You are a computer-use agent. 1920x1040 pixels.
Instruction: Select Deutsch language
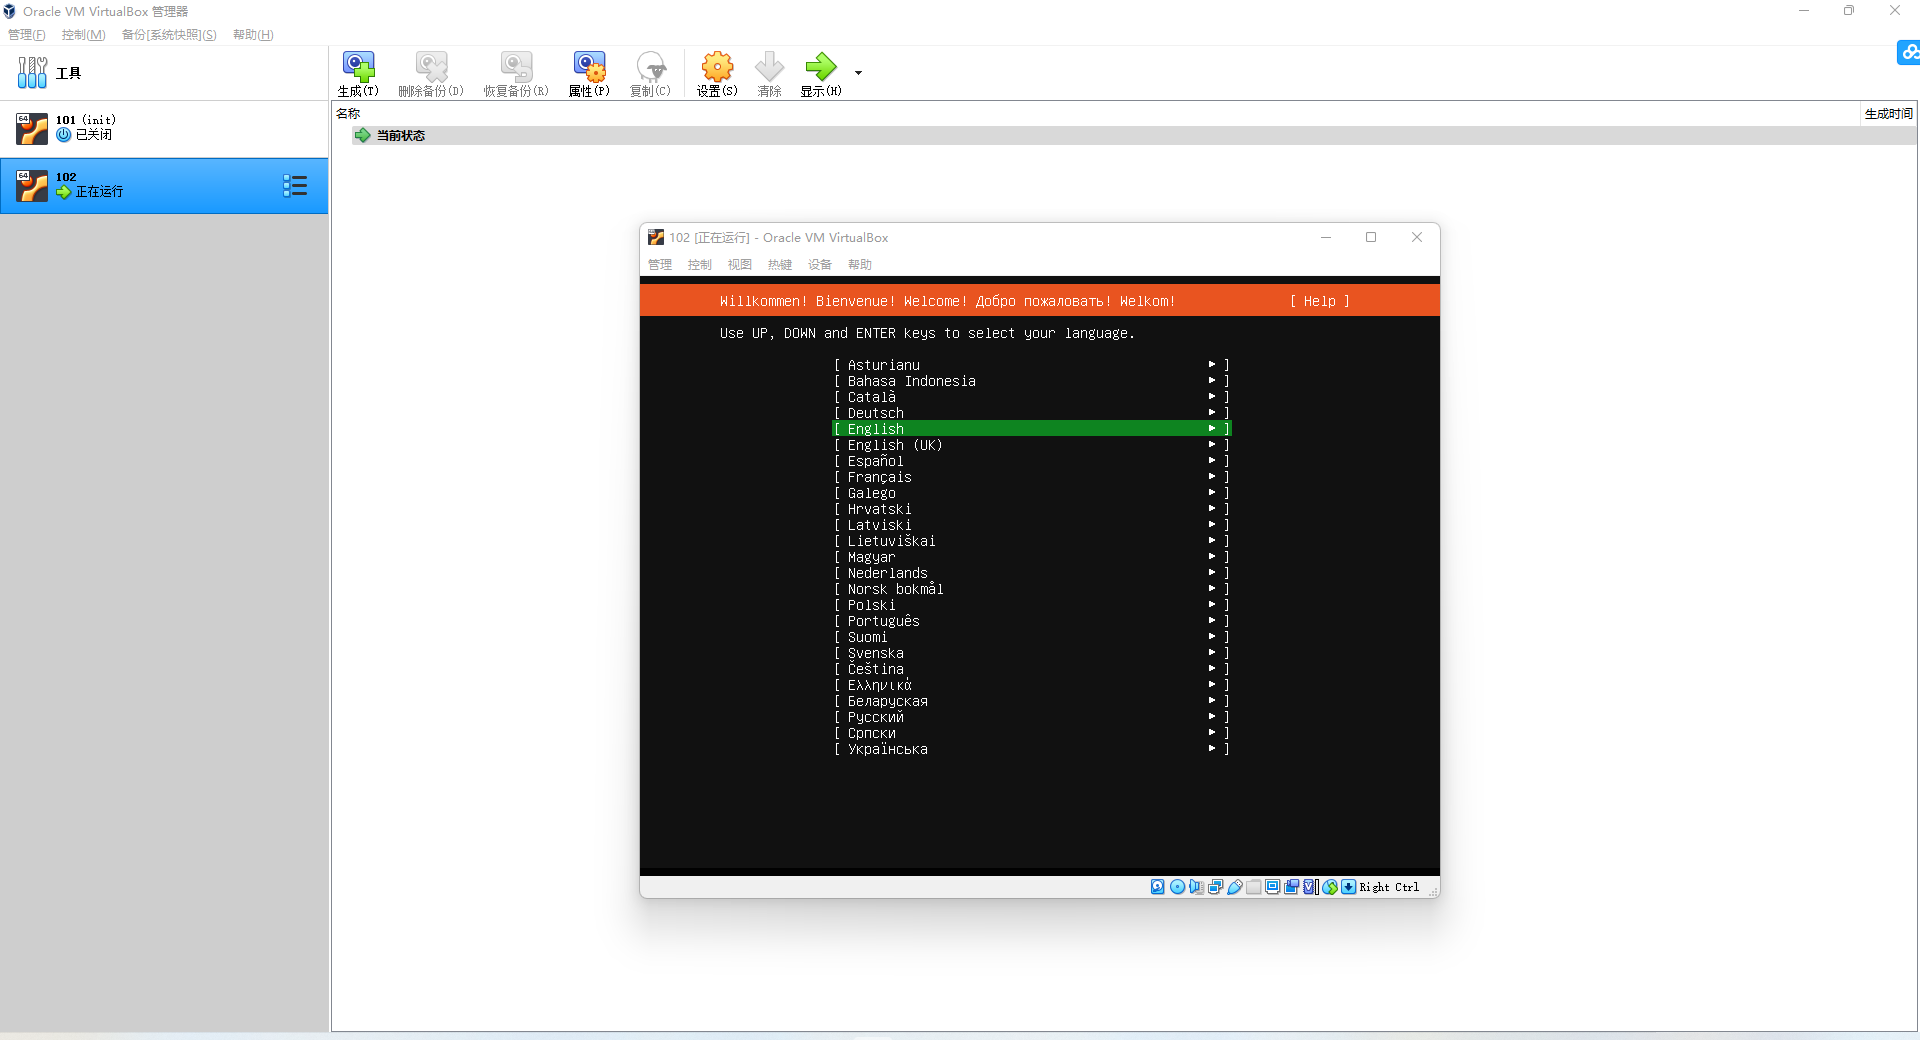(1032, 413)
